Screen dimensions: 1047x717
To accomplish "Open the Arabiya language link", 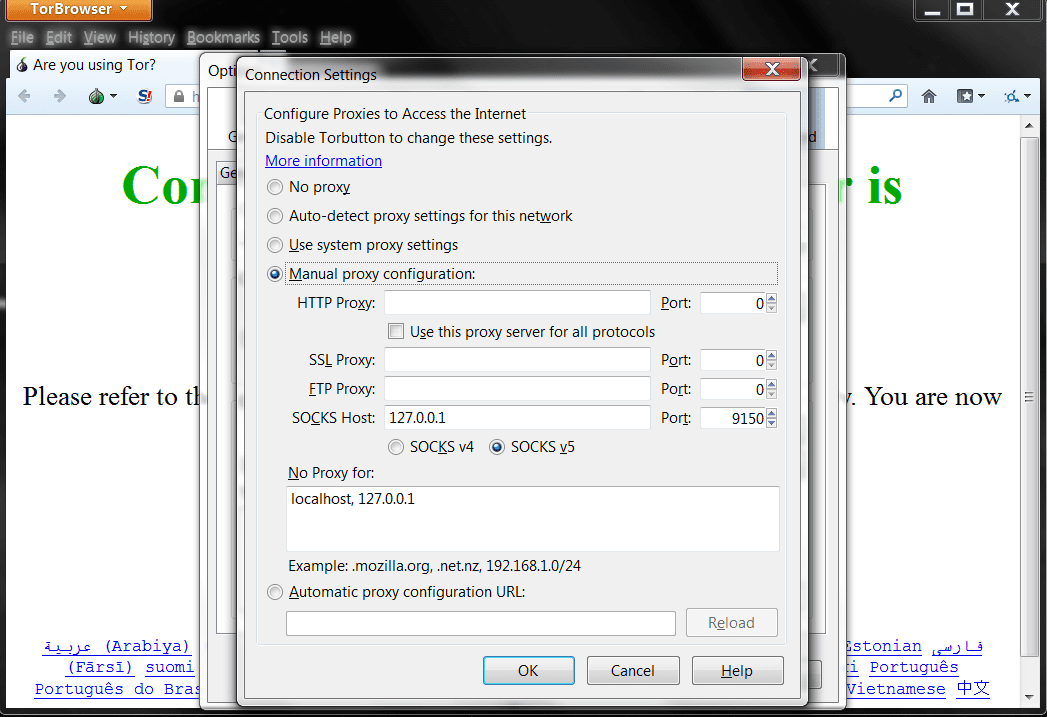I will (x=117, y=646).
